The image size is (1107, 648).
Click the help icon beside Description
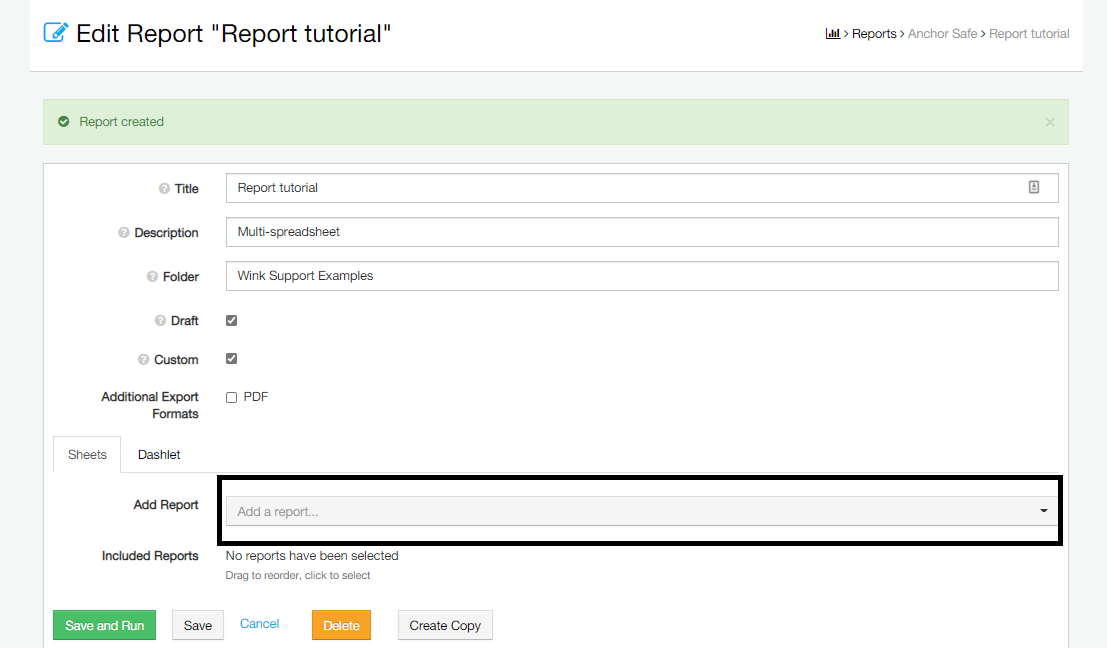[124, 232]
